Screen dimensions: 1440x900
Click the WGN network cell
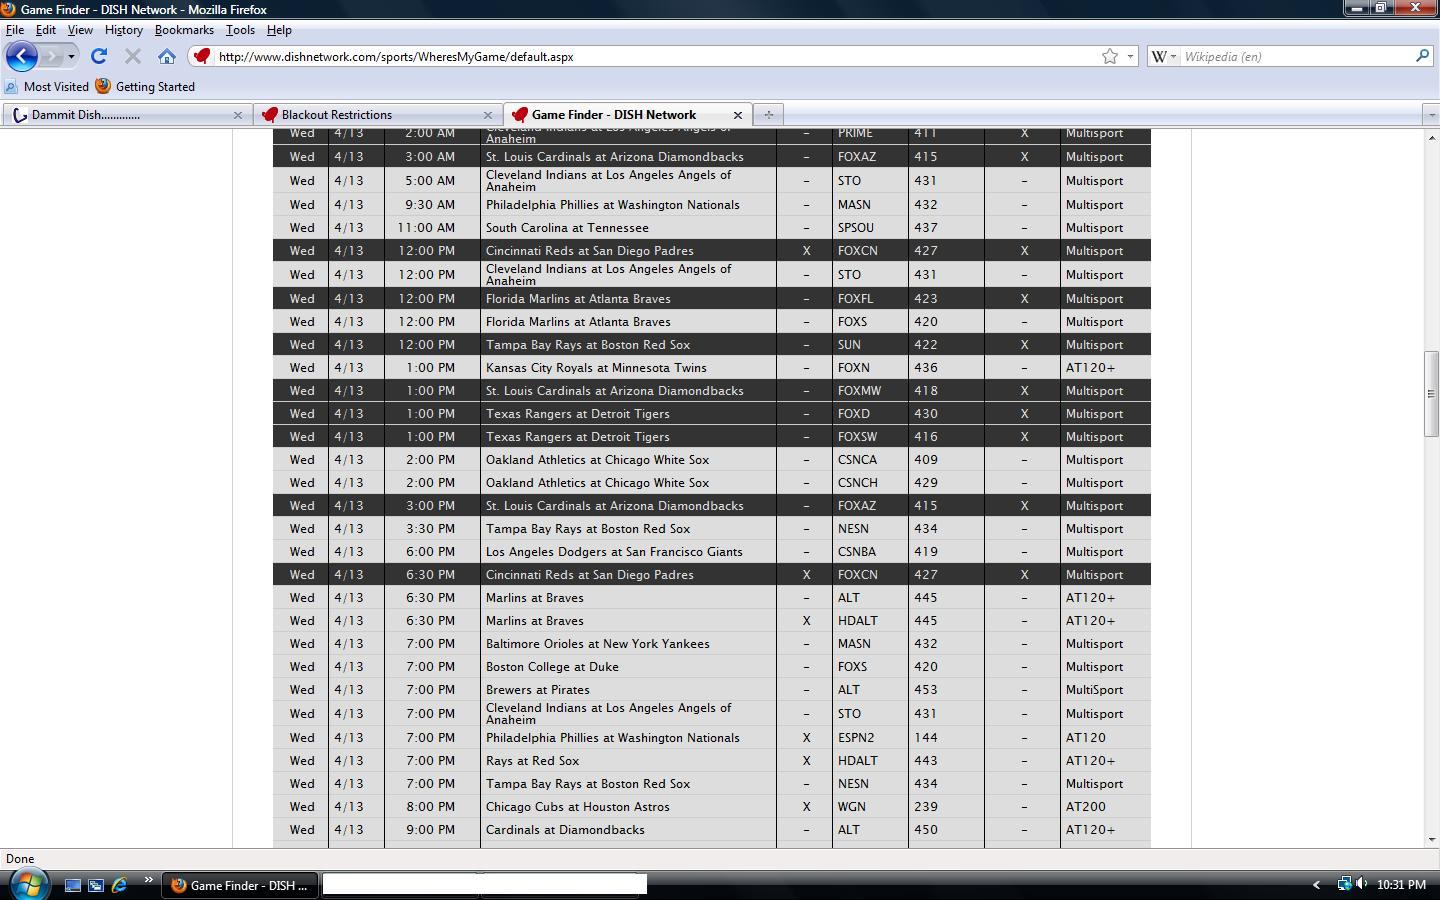coord(870,807)
